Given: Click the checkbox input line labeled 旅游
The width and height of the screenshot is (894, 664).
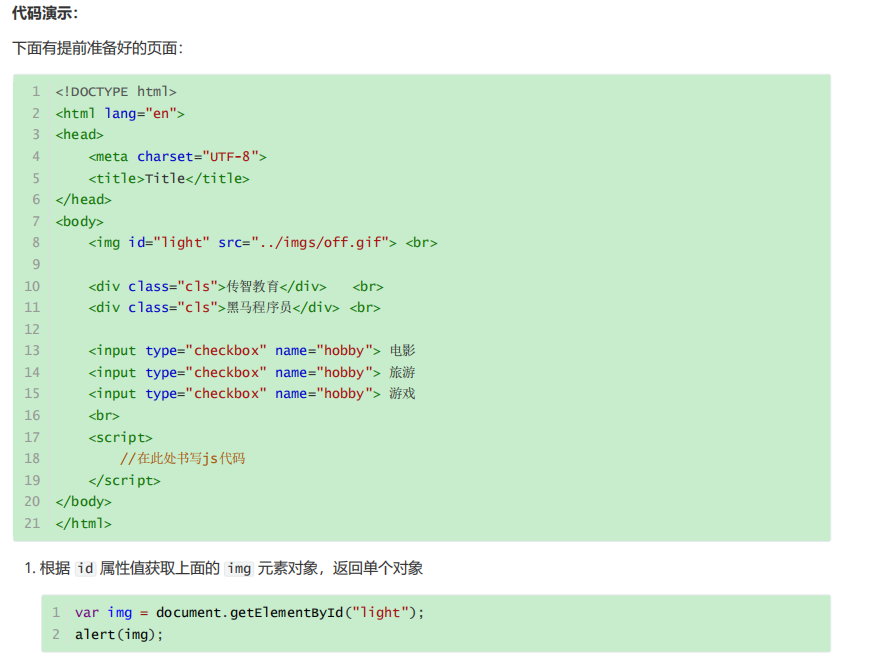Looking at the screenshot, I should click(x=252, y=372).
